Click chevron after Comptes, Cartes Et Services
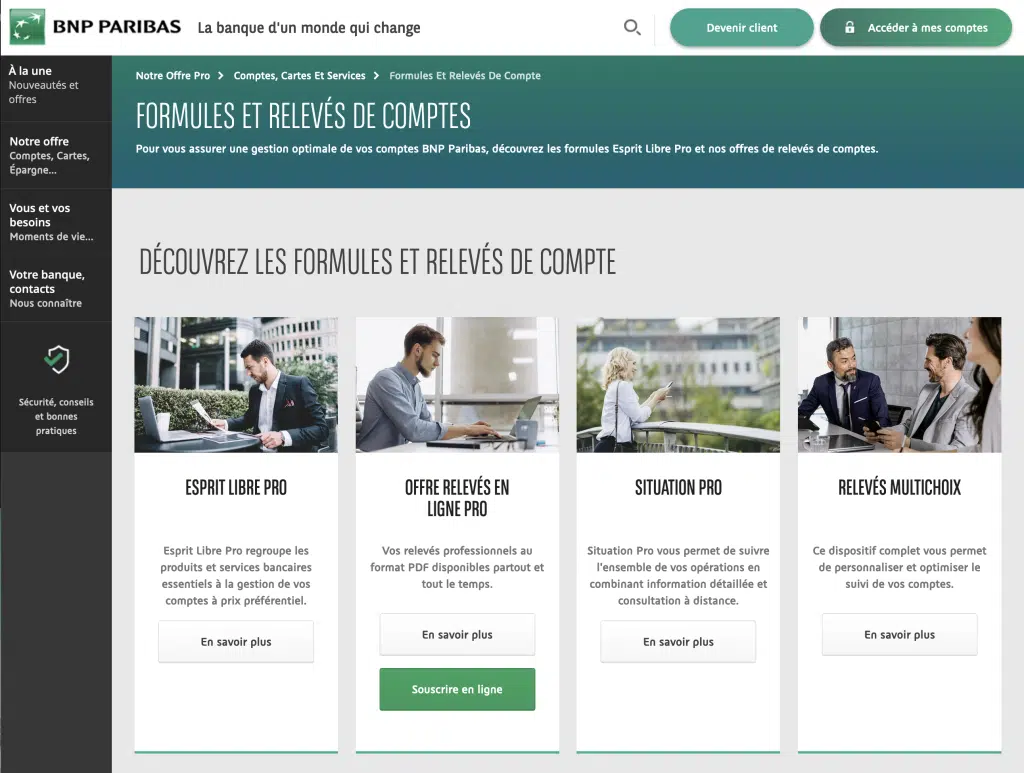The image size is (1024, 773). click(376, 76)
